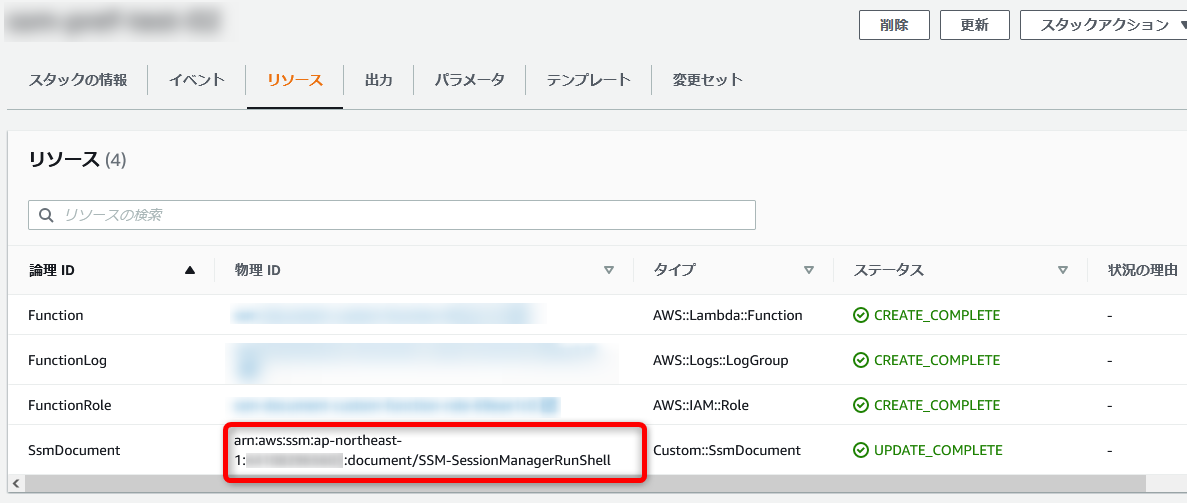Switch to the イベント tab

tap(197, 80)
